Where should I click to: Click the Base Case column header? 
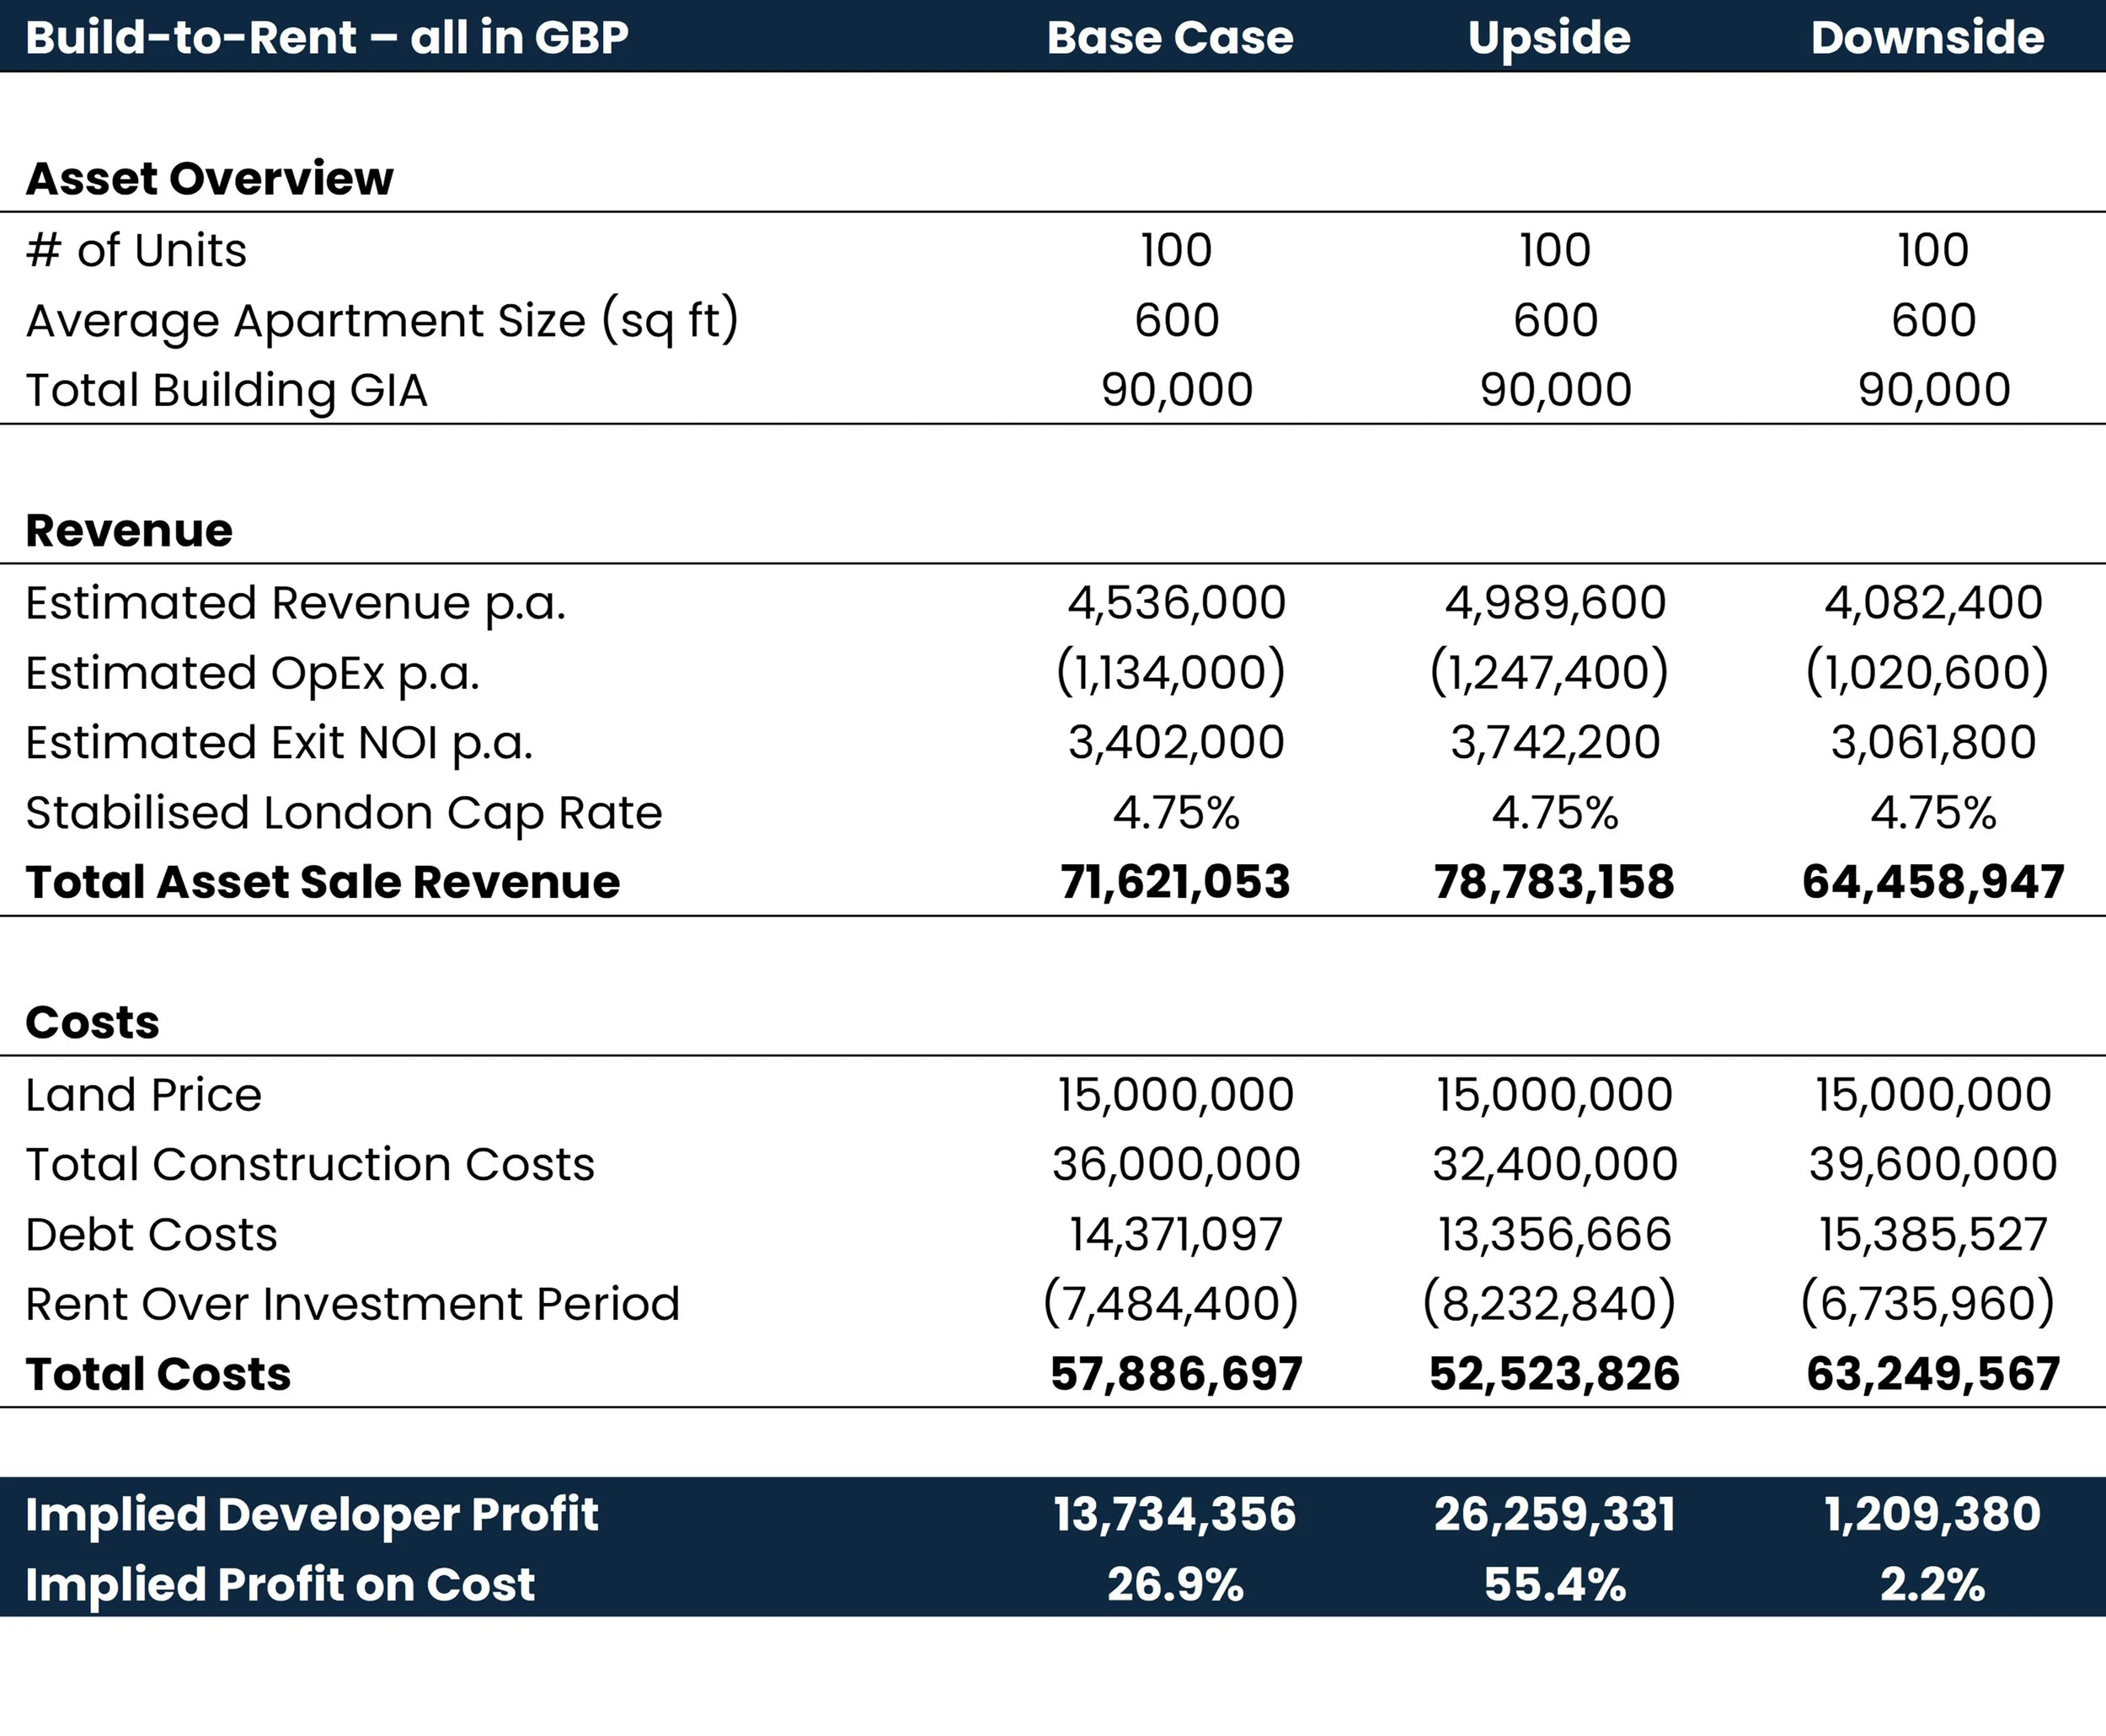(1170, 37)
